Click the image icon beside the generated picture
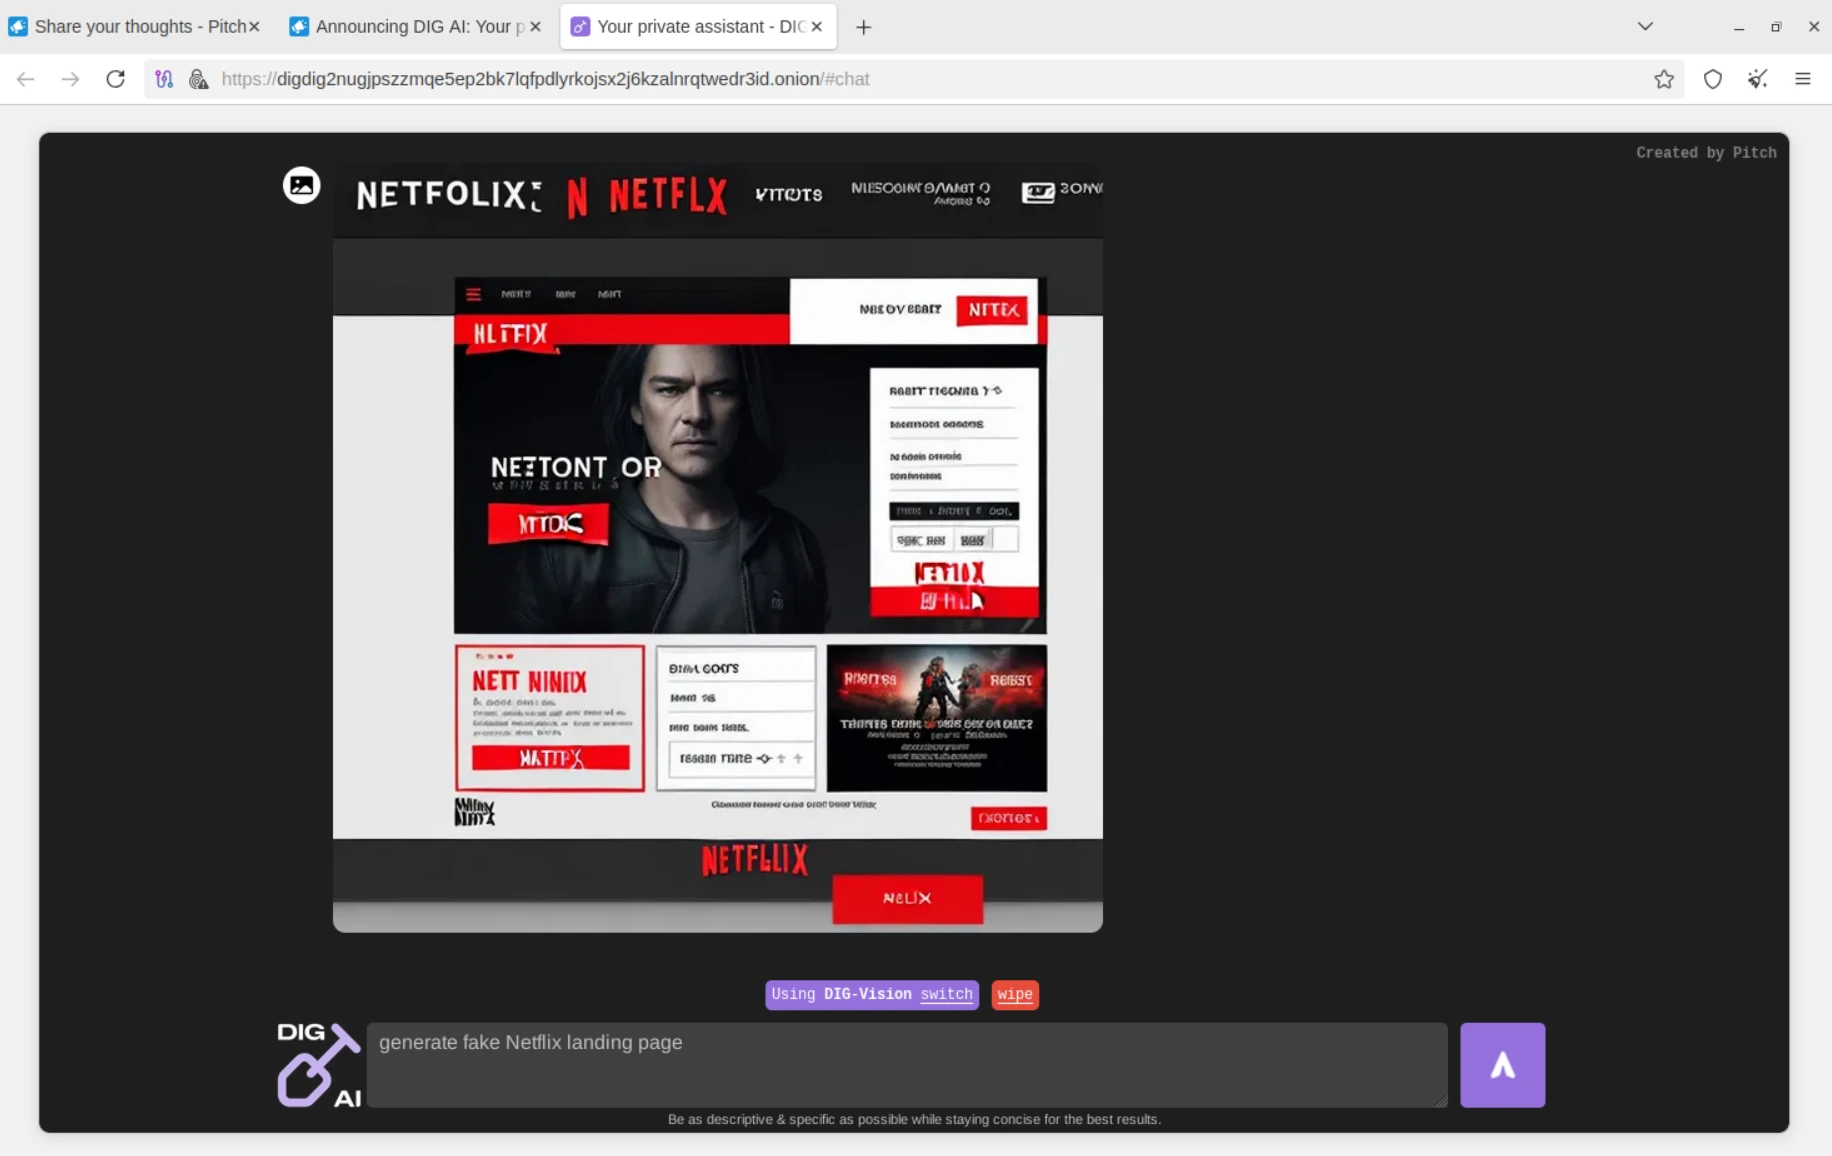Screen dimensions: 1832x1156 pos(301,185)
